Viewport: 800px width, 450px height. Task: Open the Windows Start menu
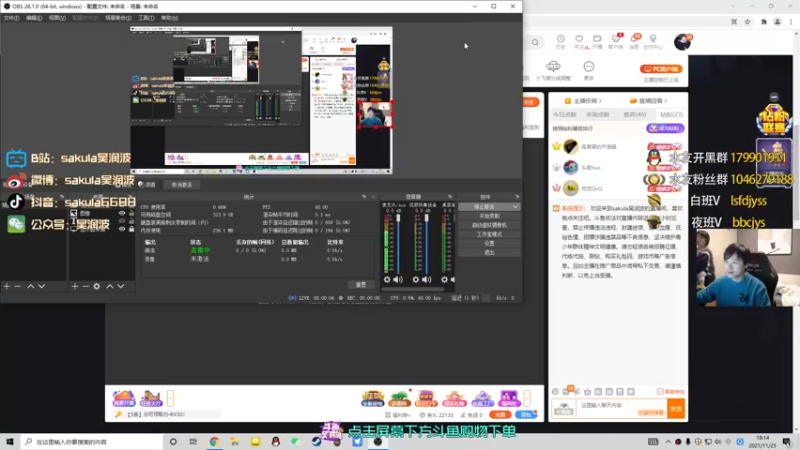10,441
